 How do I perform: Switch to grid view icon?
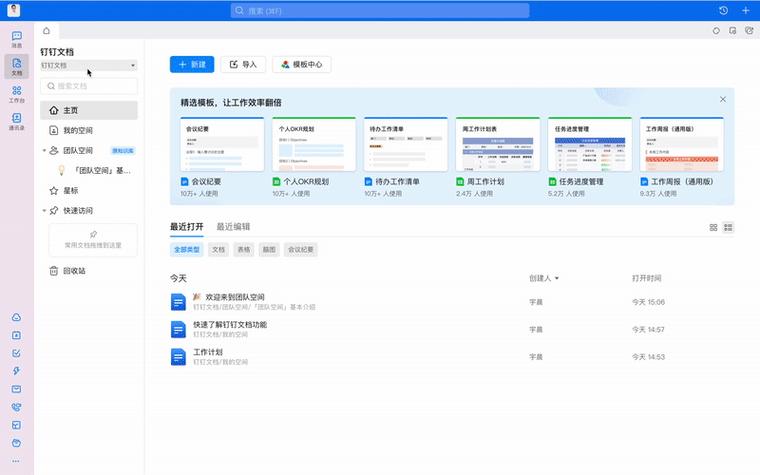point(713,227)
